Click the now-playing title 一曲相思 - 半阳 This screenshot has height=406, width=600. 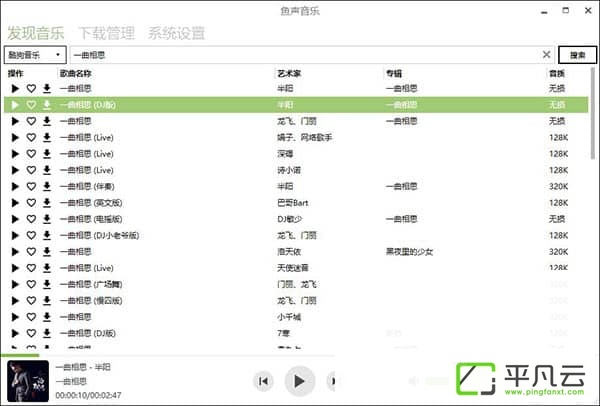click(x=83, y=367)
